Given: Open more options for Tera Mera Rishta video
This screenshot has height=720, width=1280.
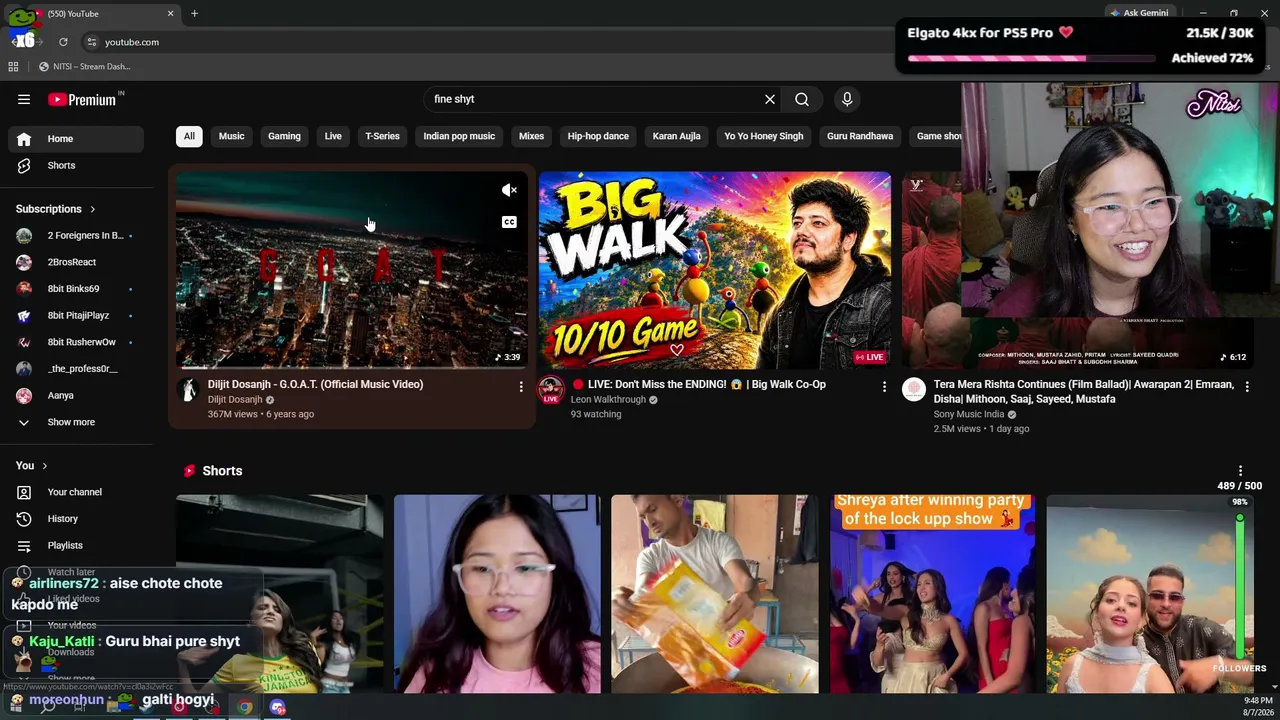Looking at the screenshot, I should point(1247,386).
